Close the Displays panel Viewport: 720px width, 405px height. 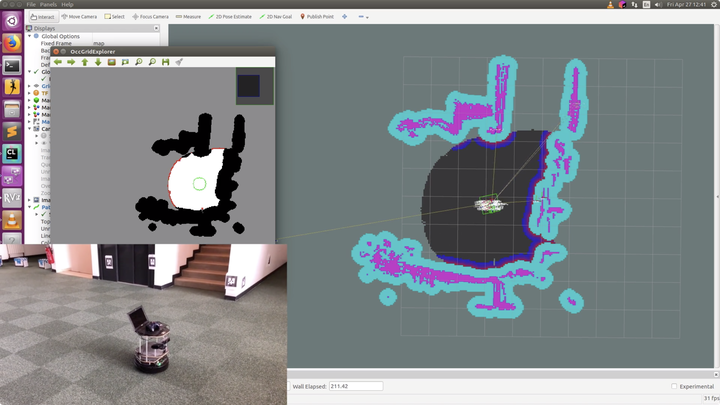pos(156,28)
